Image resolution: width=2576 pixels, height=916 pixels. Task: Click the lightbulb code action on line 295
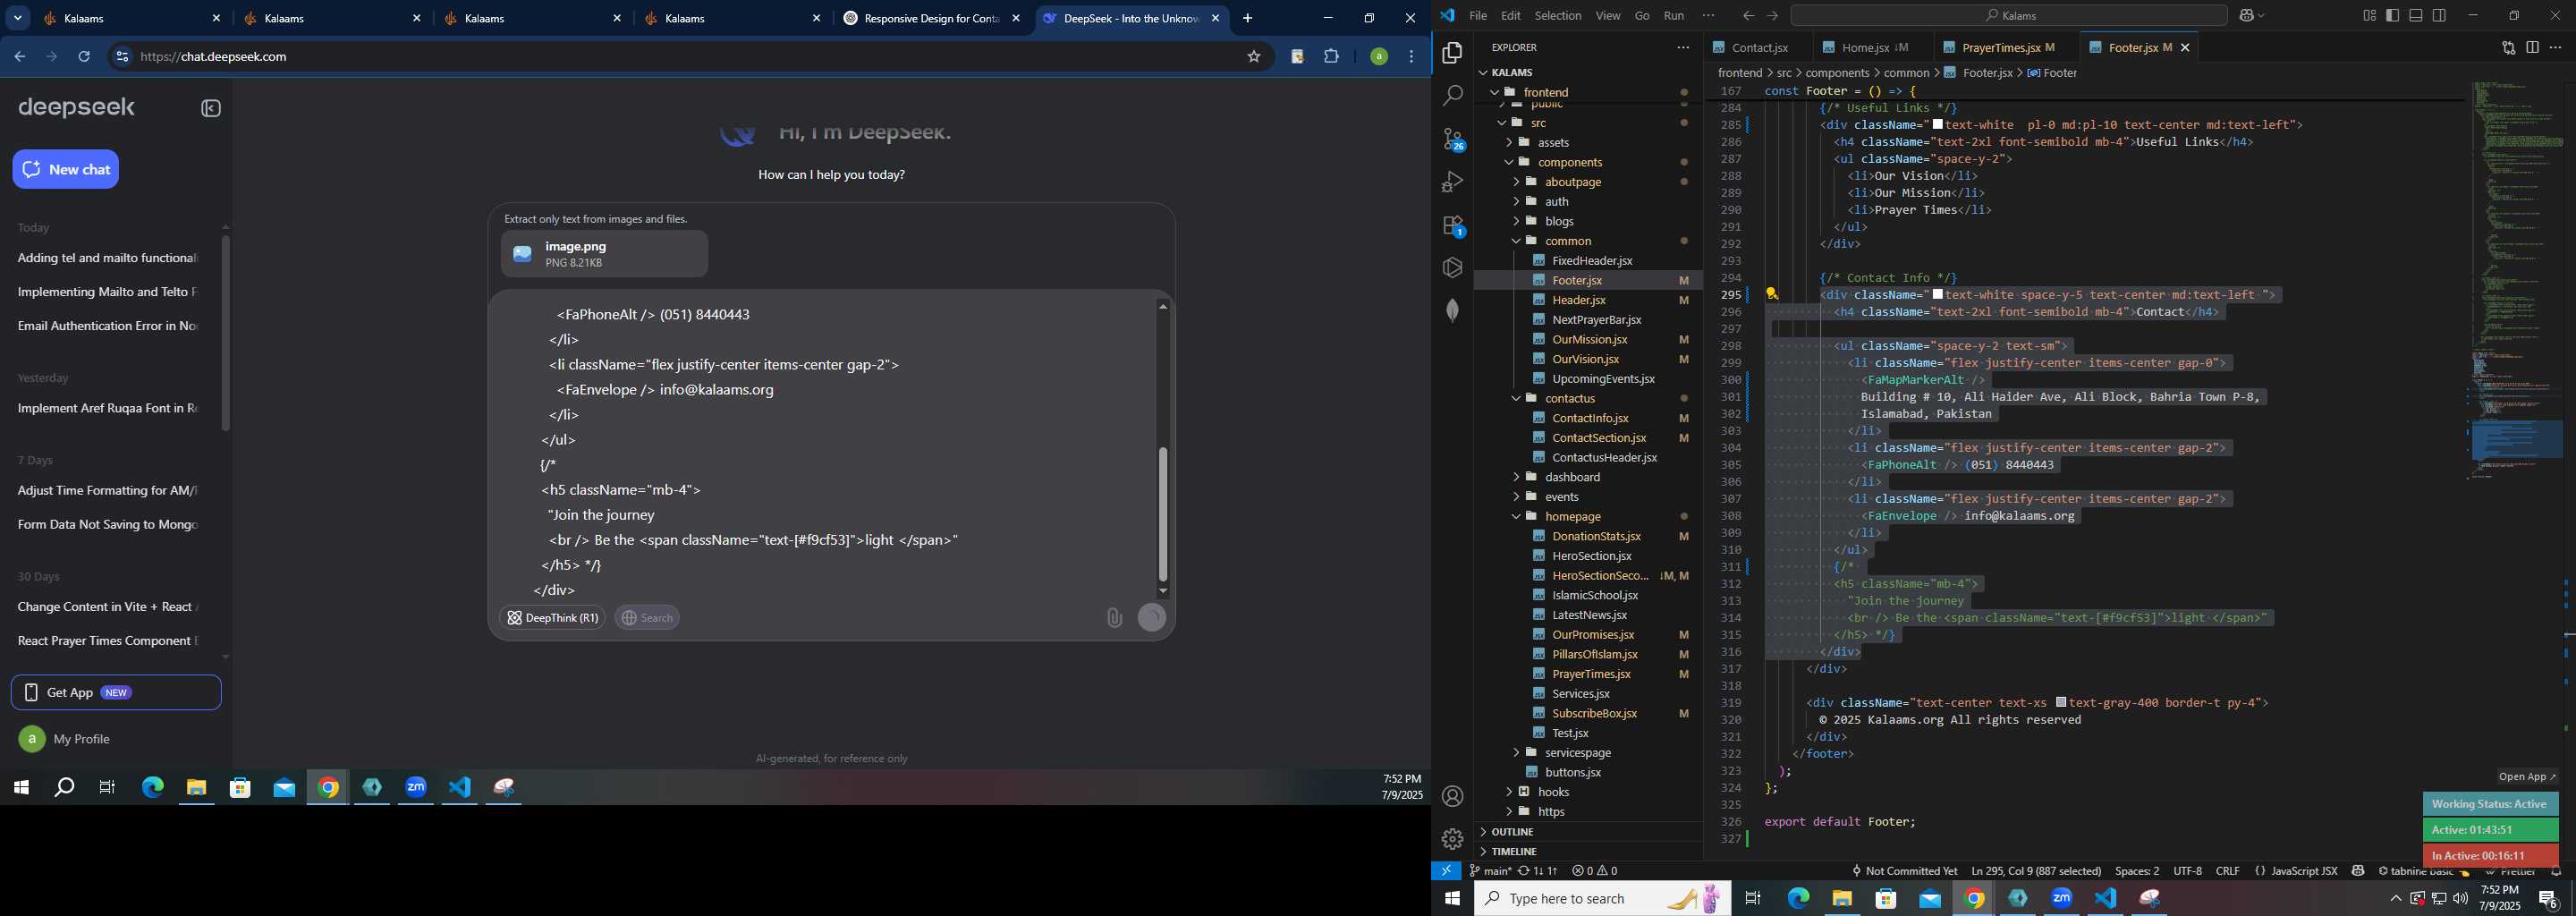tap(1771, 295)
